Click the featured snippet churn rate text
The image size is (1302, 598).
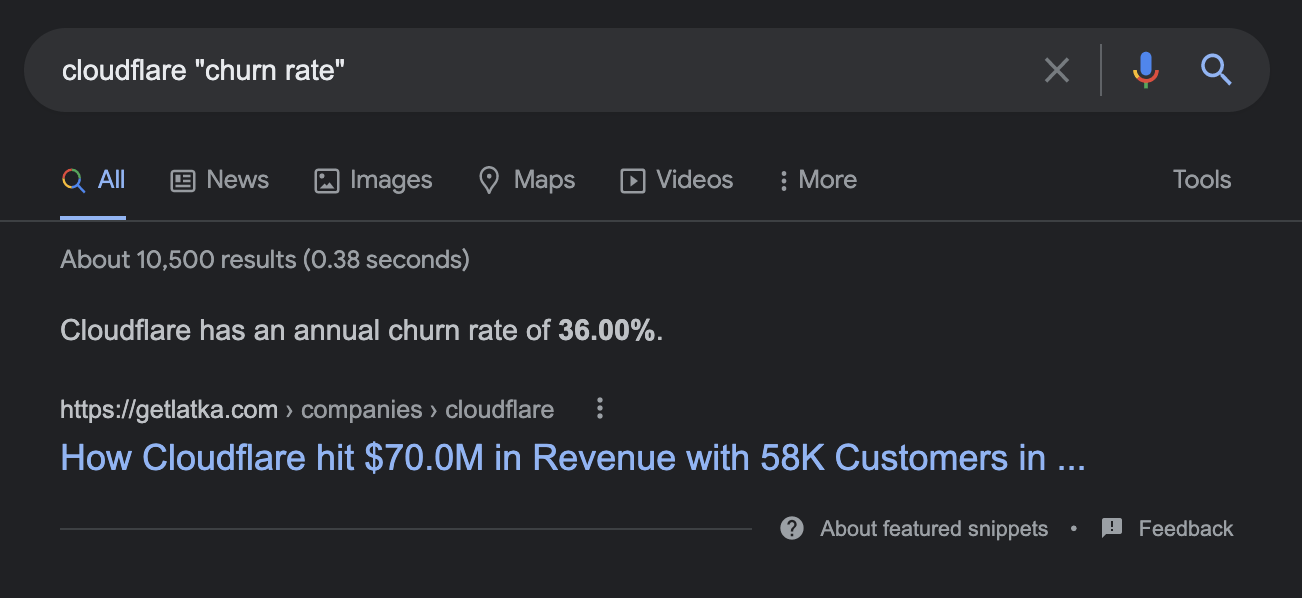pos(360,330)
